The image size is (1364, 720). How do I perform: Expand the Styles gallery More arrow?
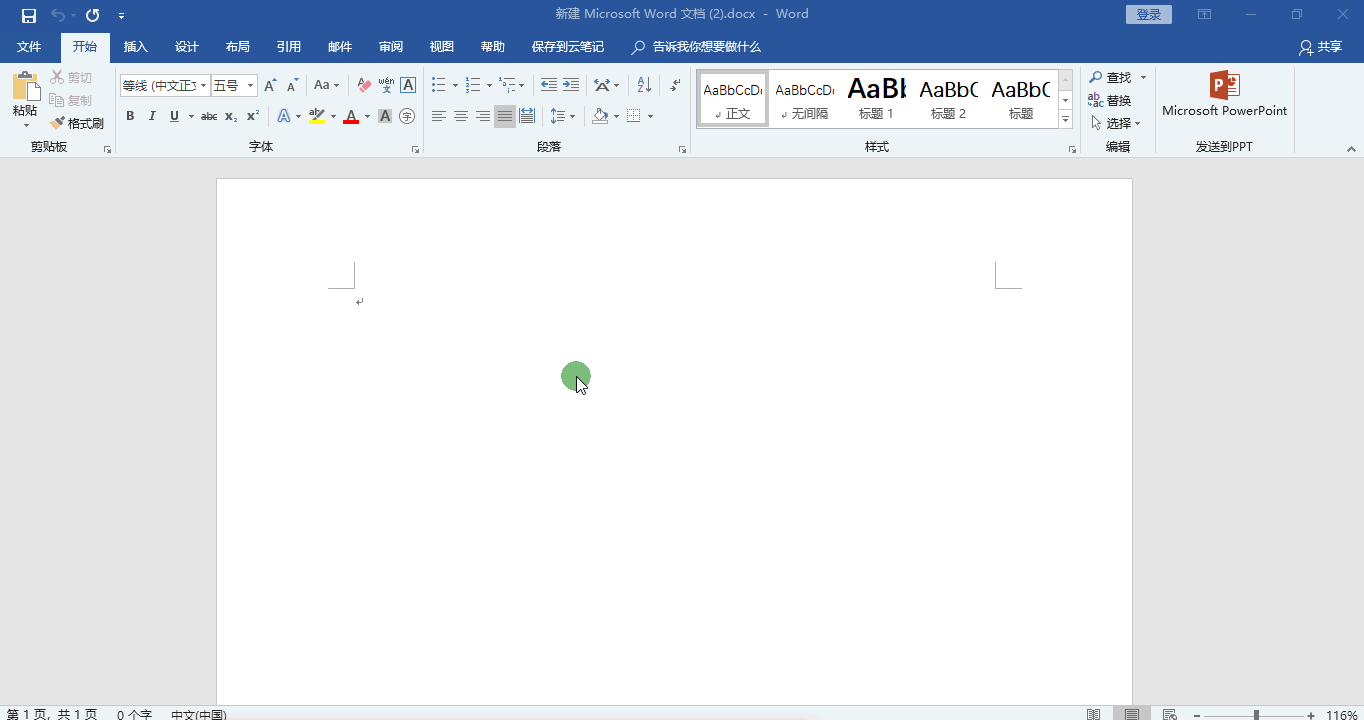(1066, 120)
